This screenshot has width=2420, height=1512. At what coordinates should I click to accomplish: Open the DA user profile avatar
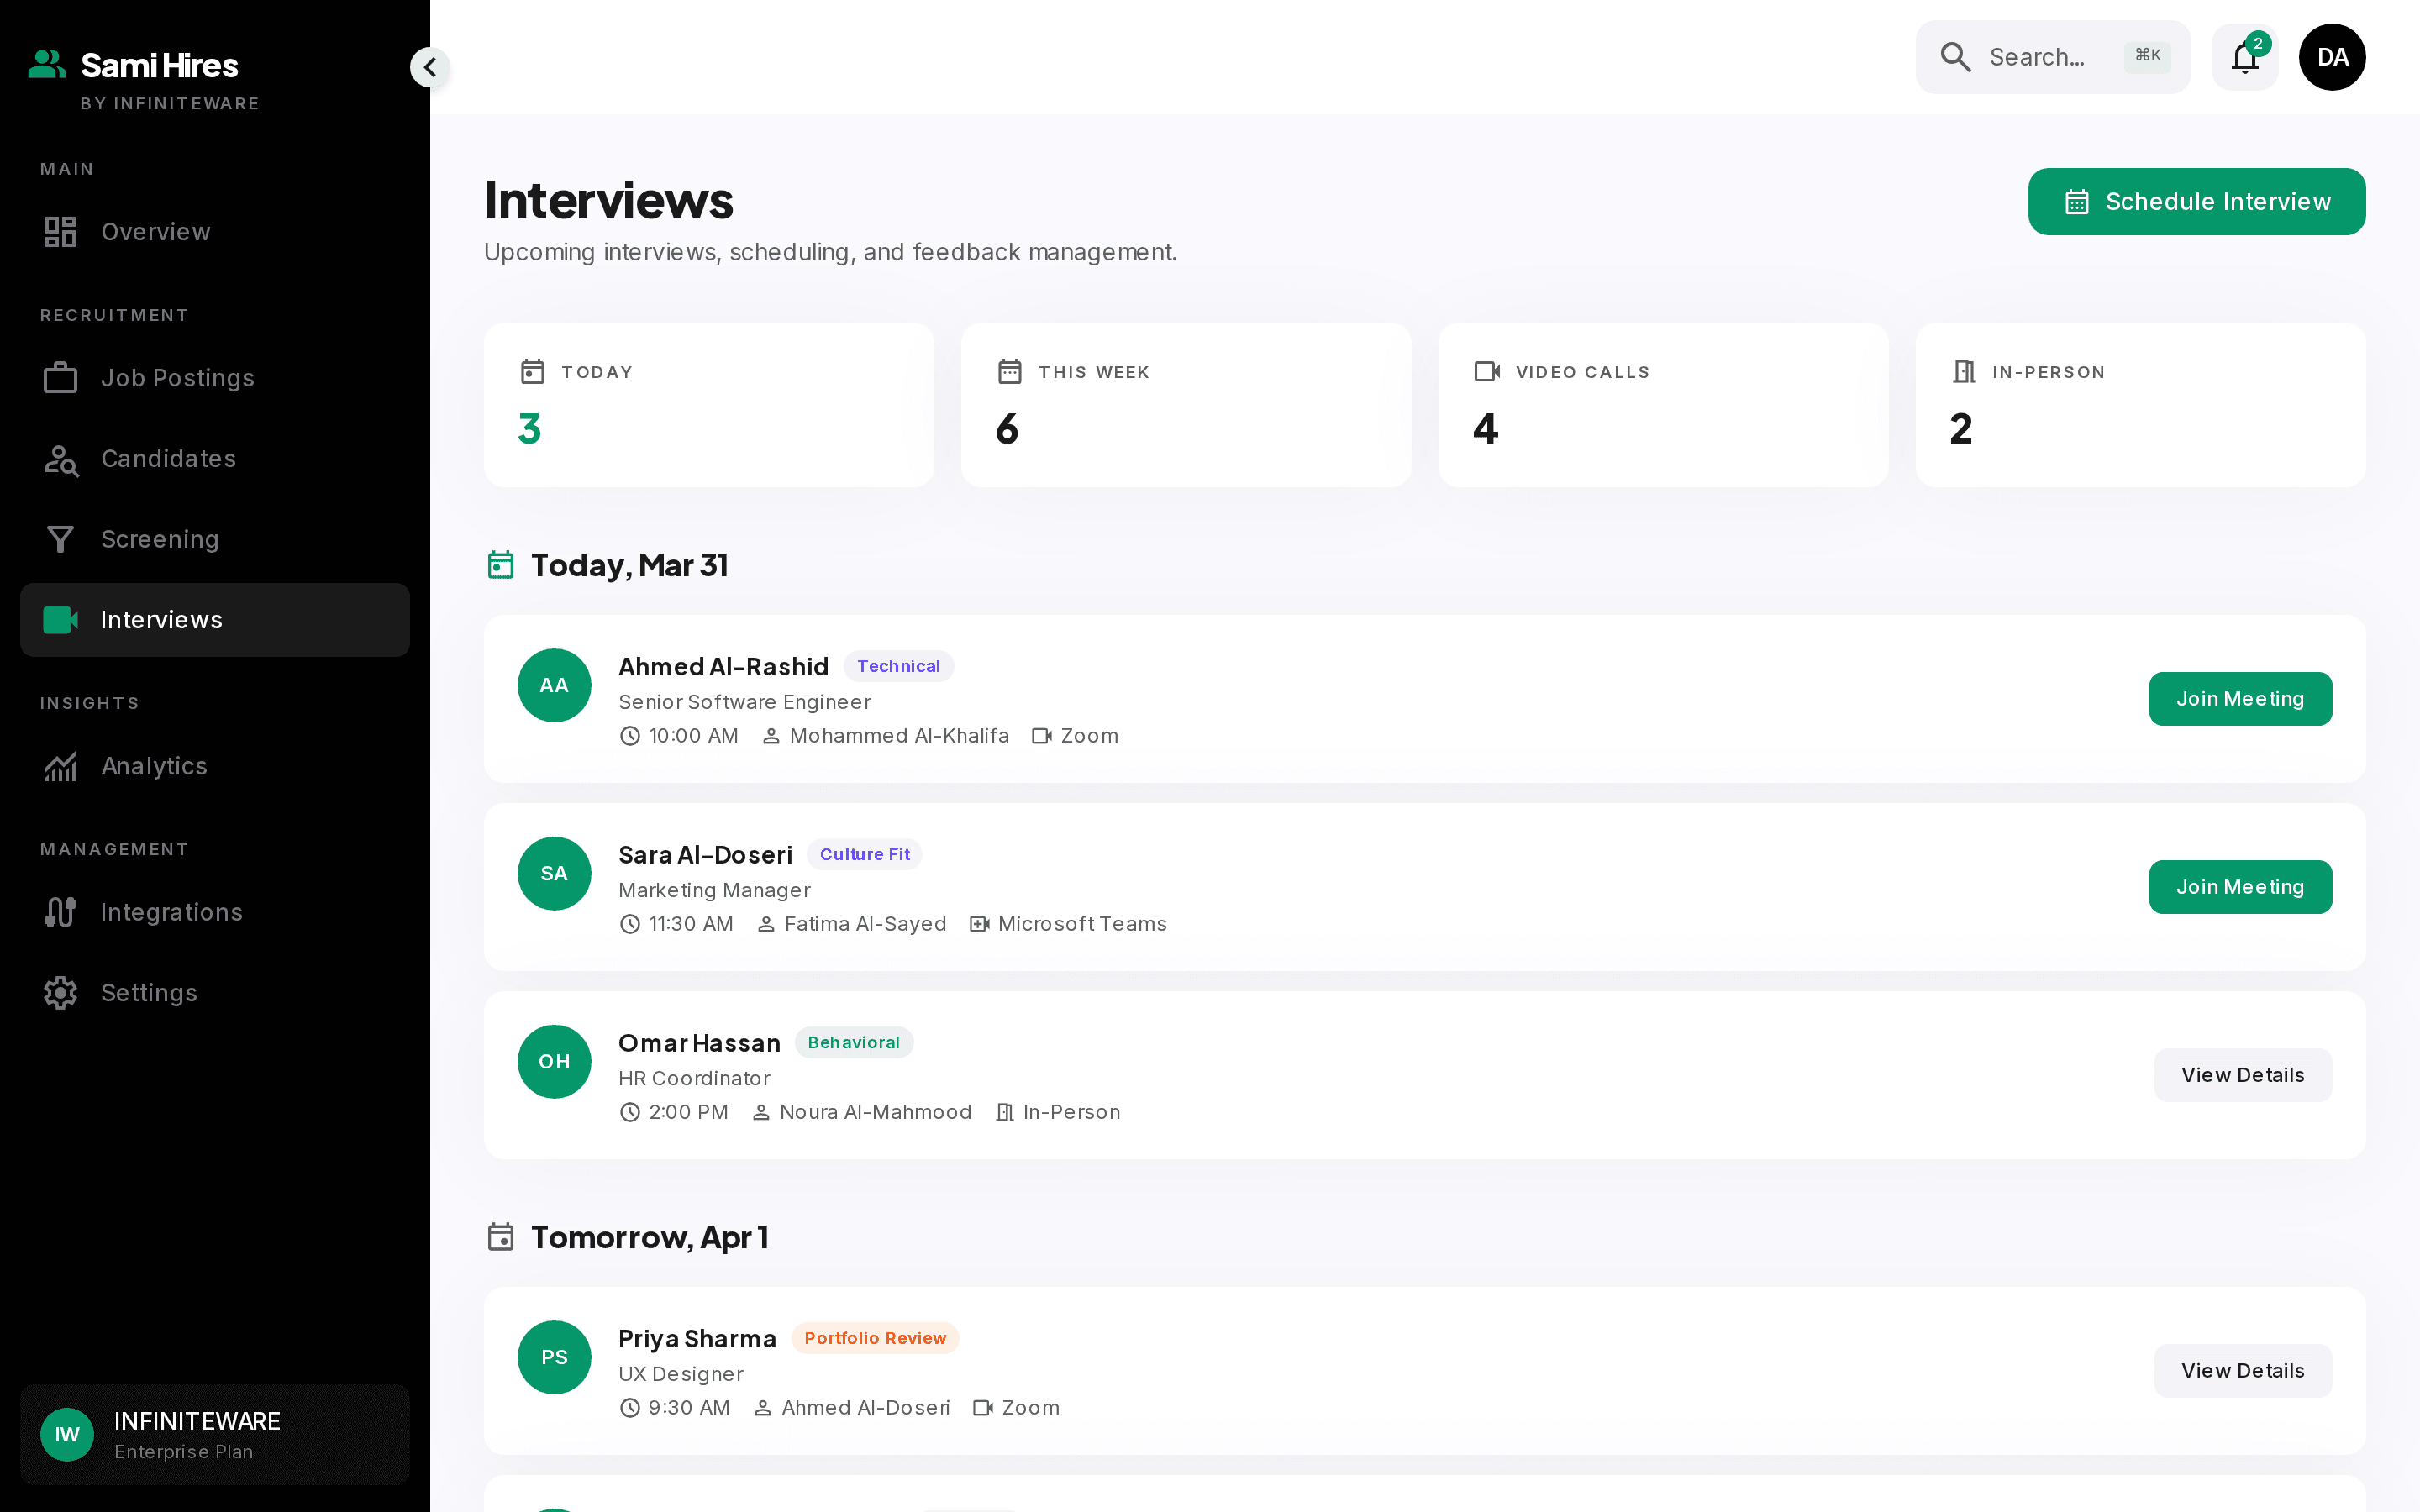[x=2332, y=57]
